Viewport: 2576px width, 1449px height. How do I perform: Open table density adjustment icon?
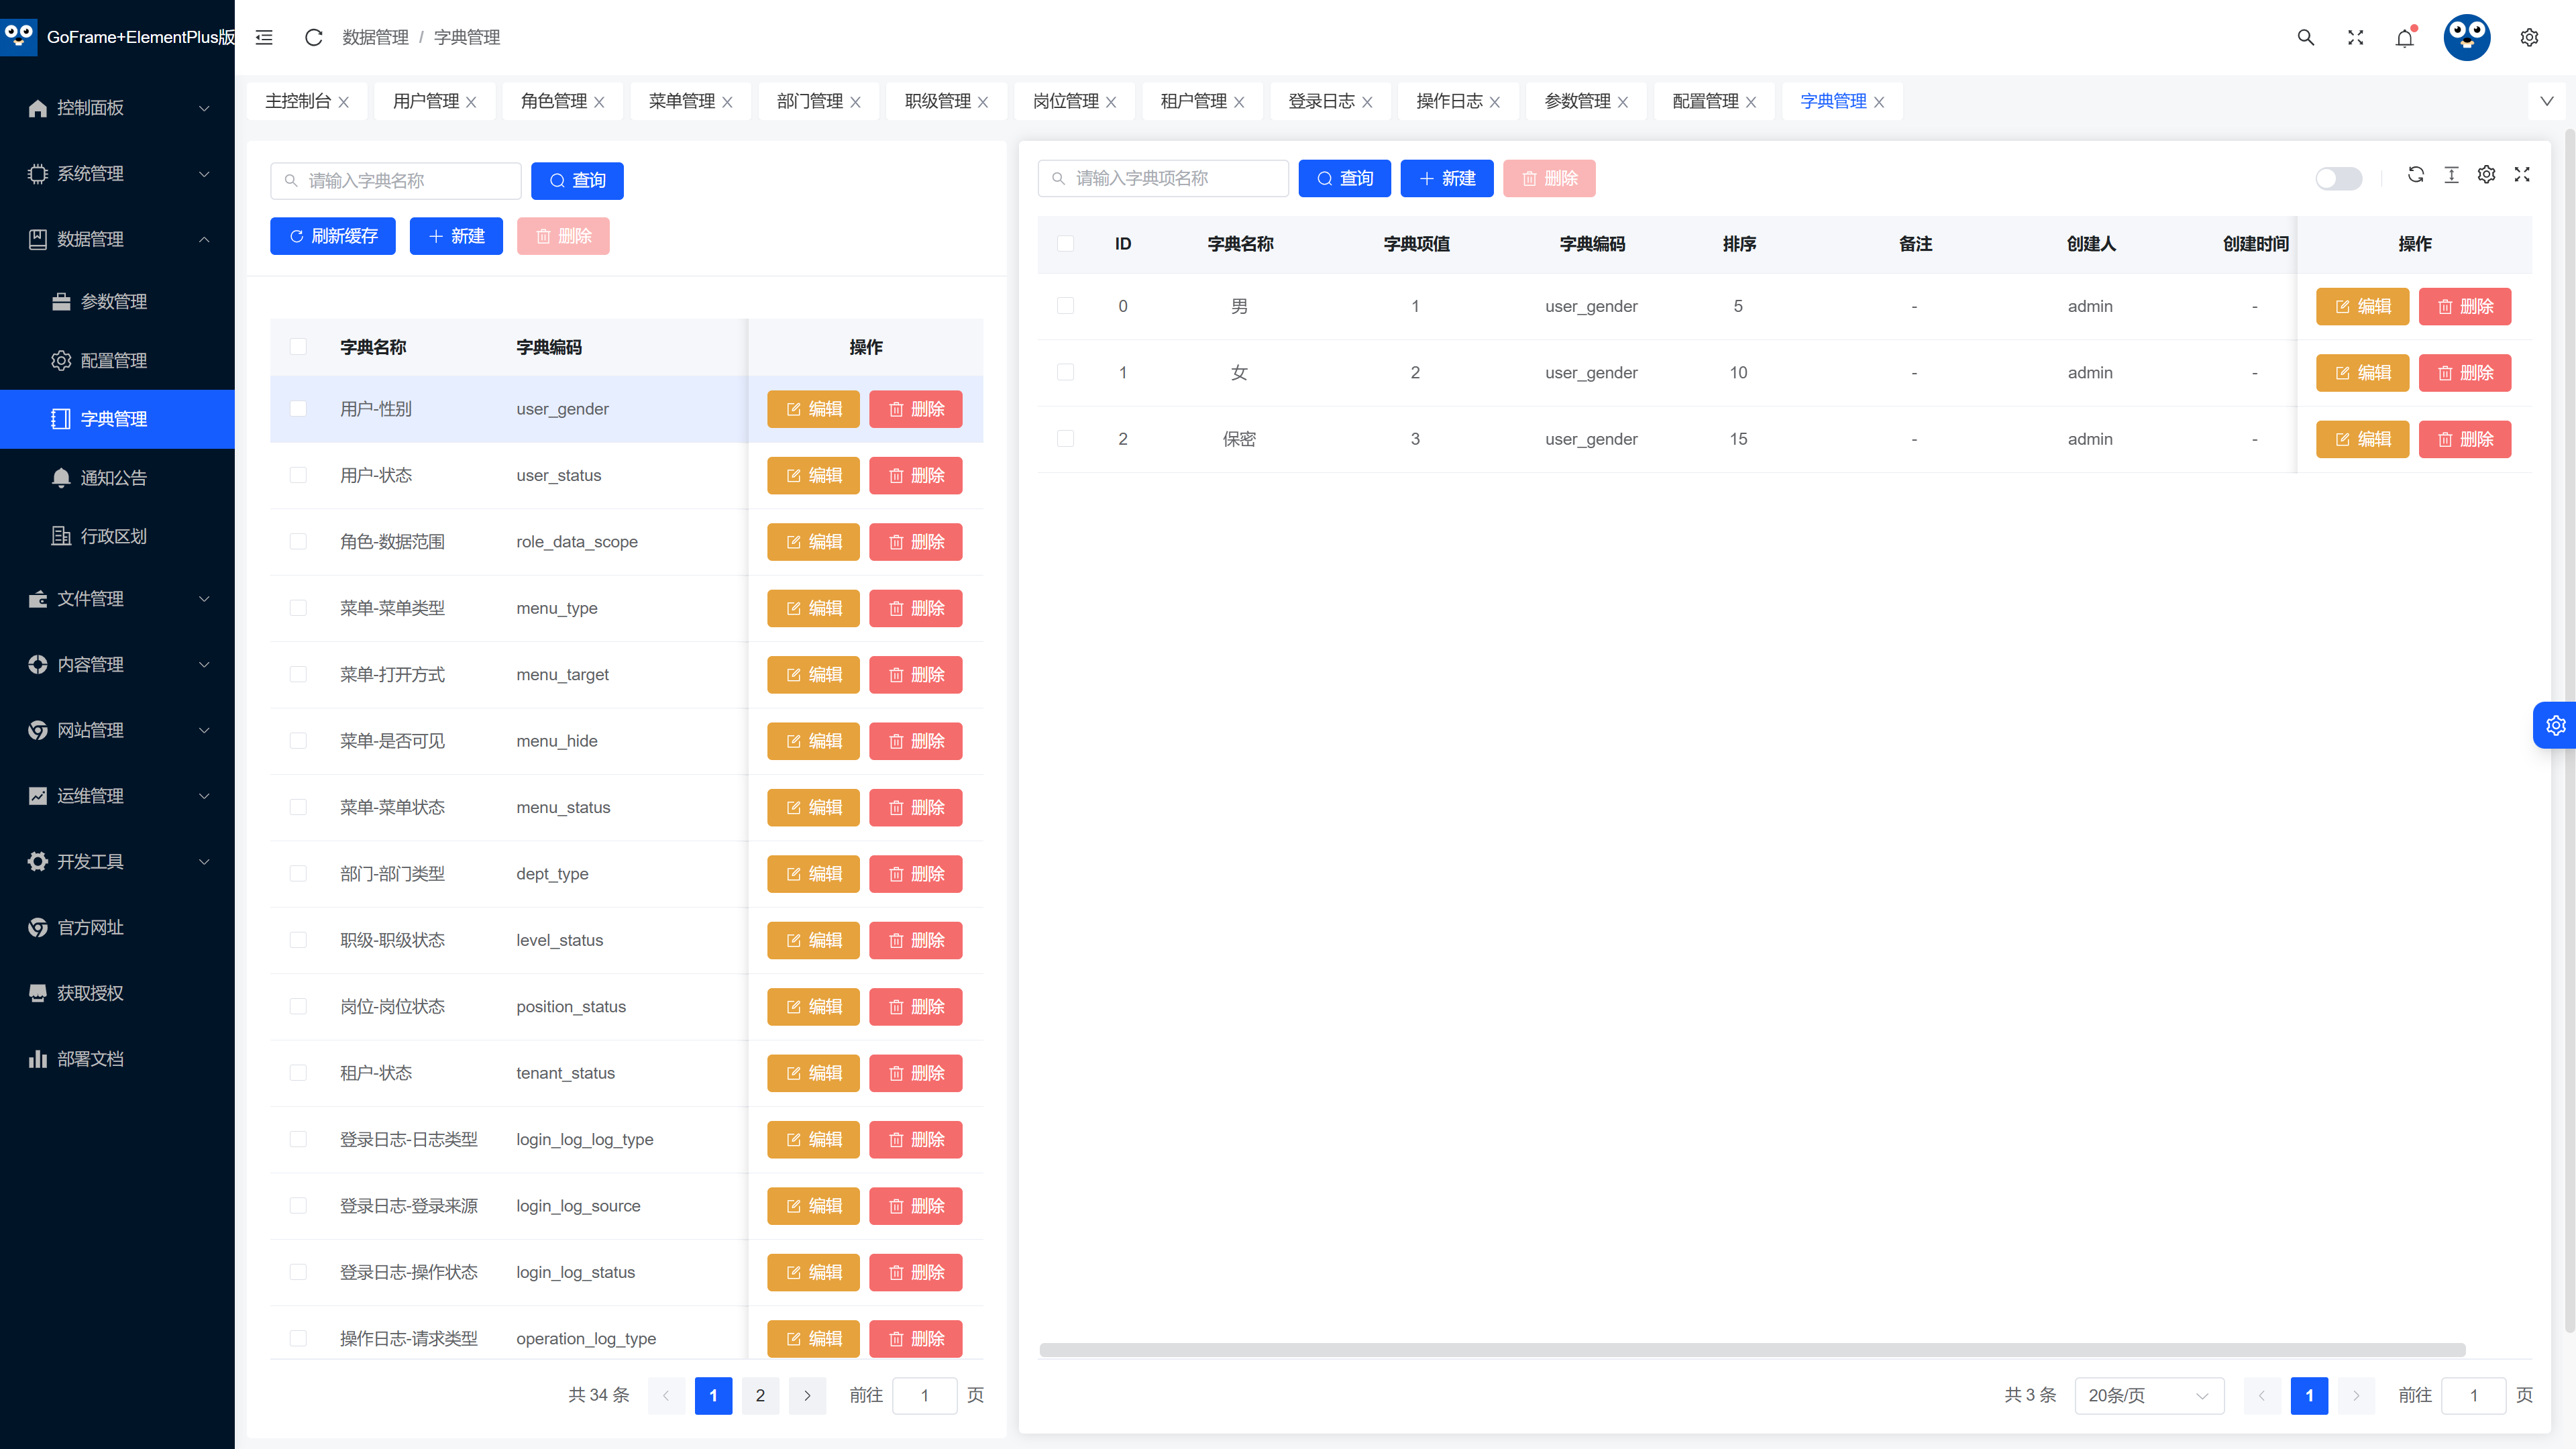pyautogui.click(x=2451, y=174)
